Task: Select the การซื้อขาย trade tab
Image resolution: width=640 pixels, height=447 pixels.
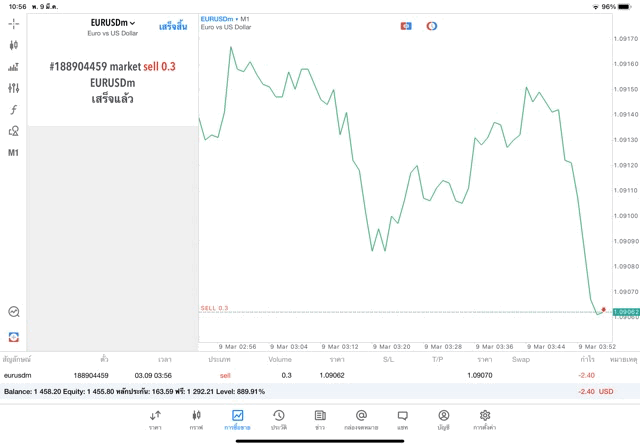Action: pyautogui.click(x=237, y=420)
